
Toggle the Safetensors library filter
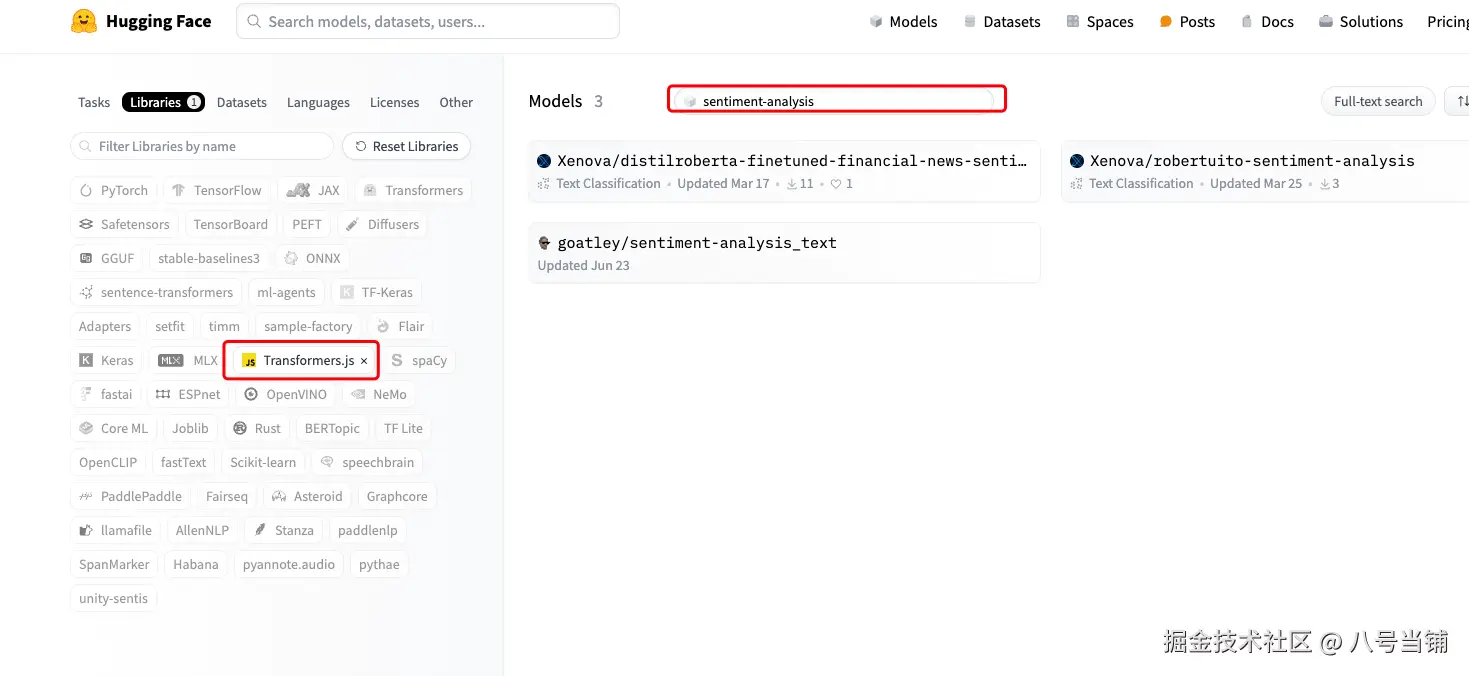[125, 224]
